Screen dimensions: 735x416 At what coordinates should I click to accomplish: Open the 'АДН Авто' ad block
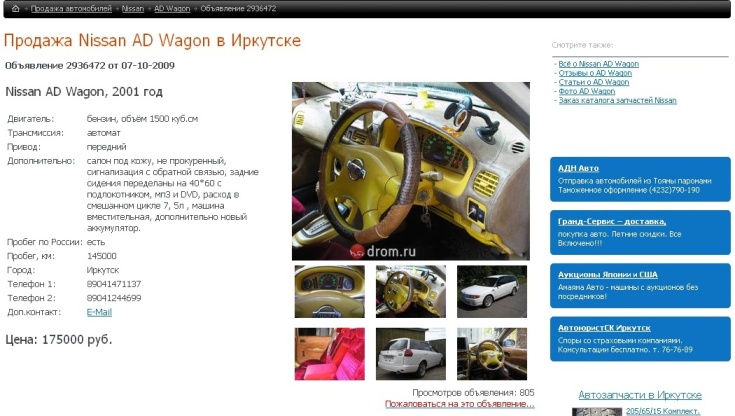click(579, 168)
